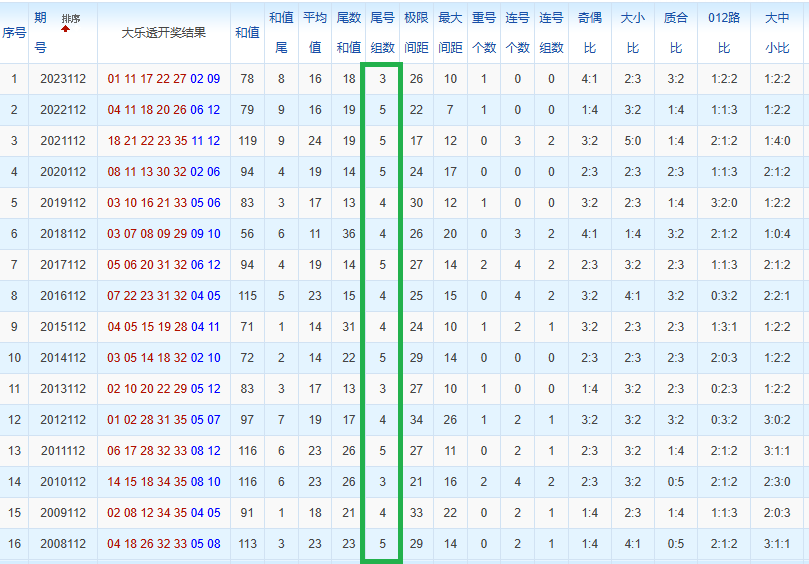
Task: Click the 期号 column header
Action: (40, 32)
